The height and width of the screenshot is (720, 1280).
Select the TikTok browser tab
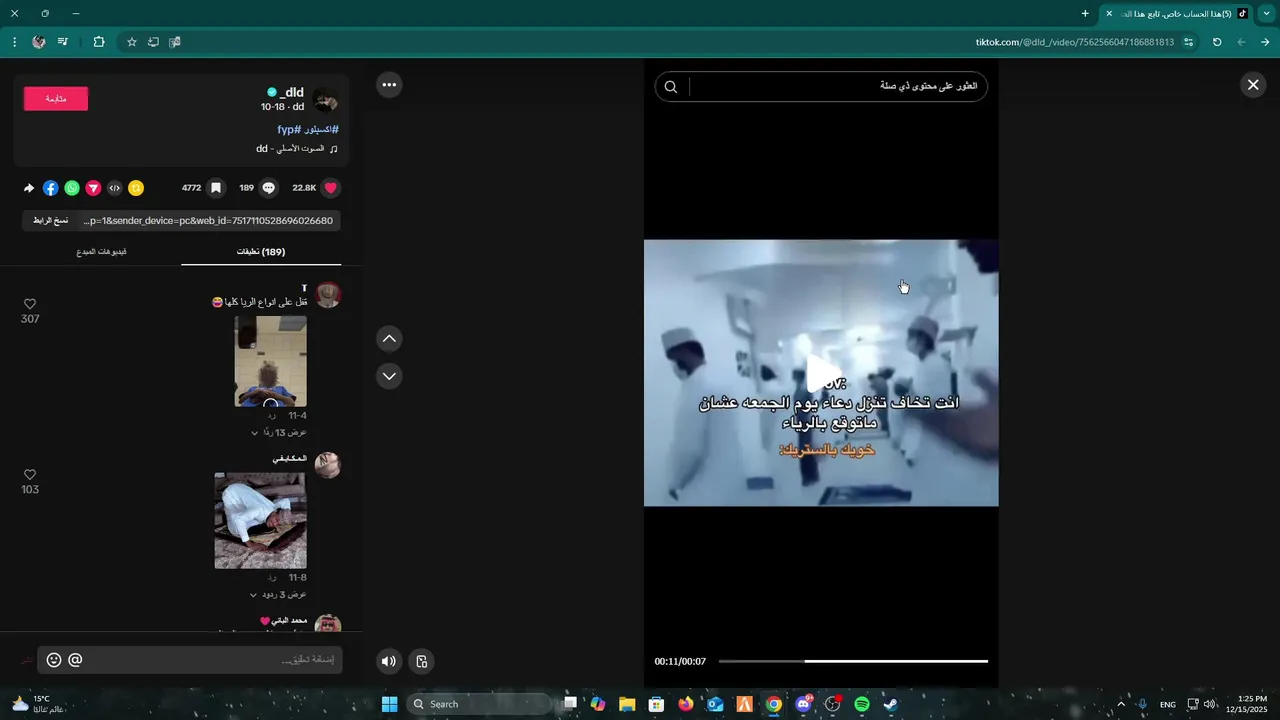click(x=1176, y=14)
